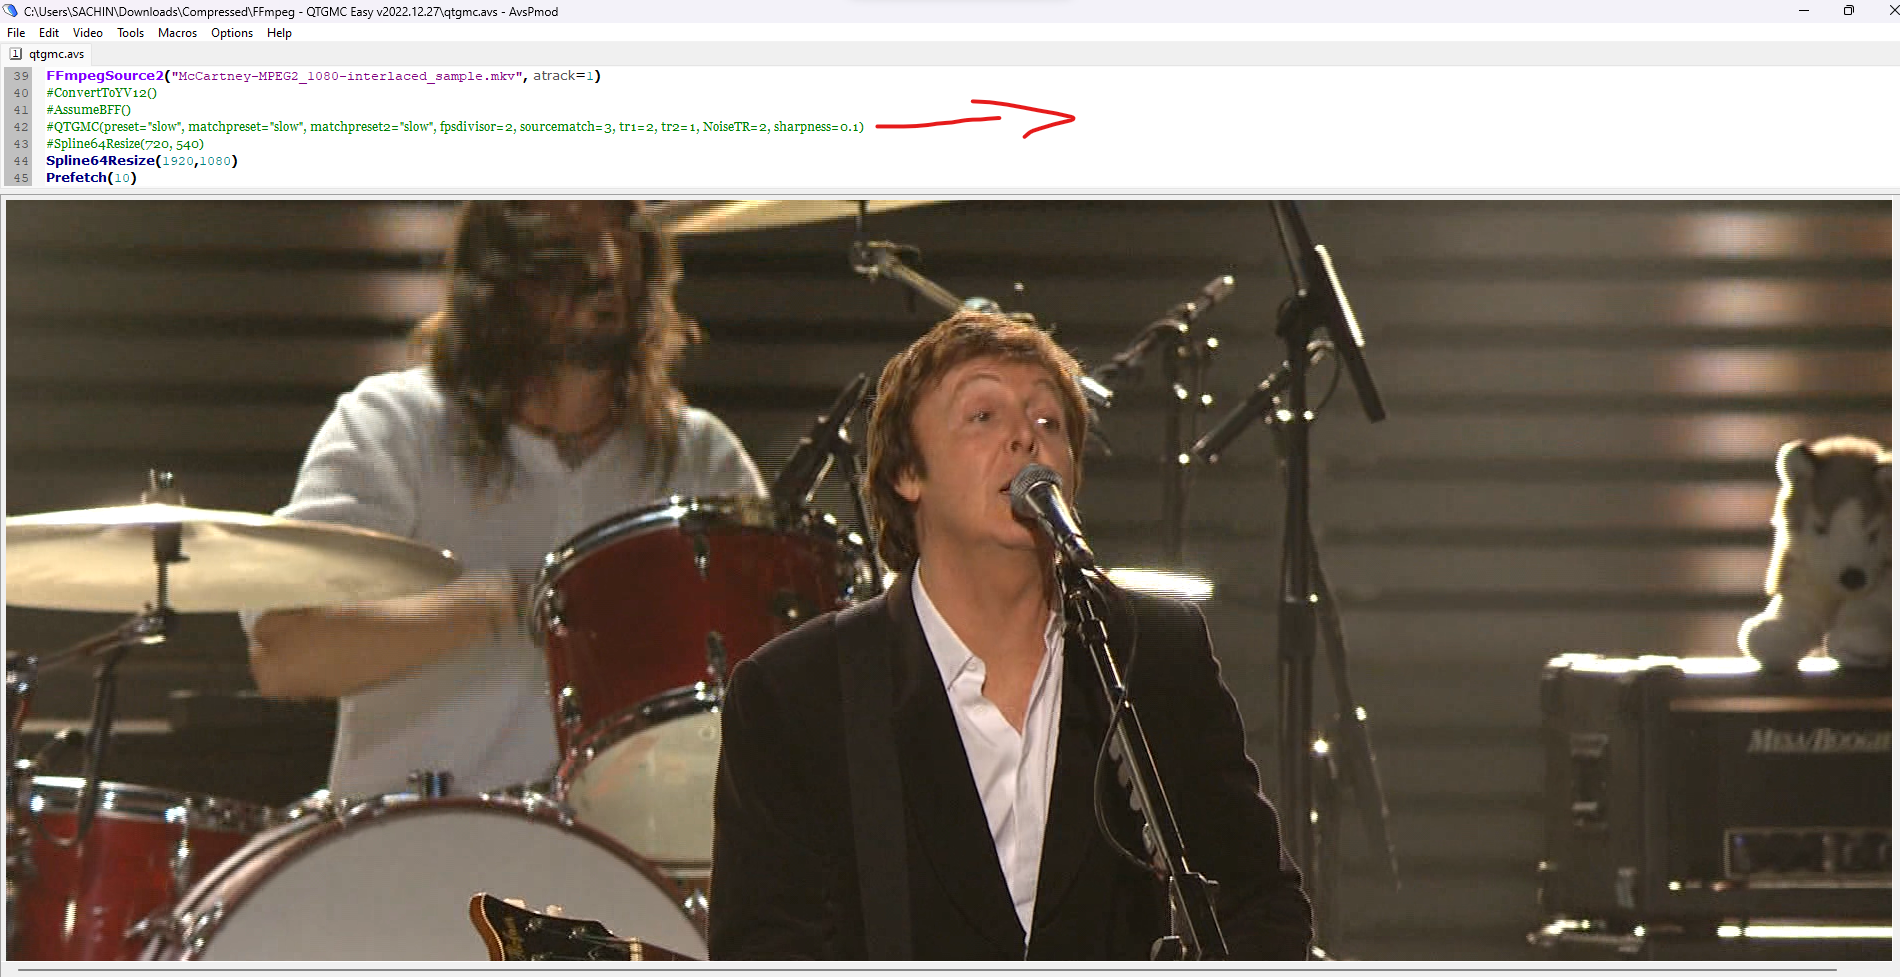The image size is (1900, 977).
Task: Click the #AssumeBFF() comment line
Action: click(x=88, y=110)
